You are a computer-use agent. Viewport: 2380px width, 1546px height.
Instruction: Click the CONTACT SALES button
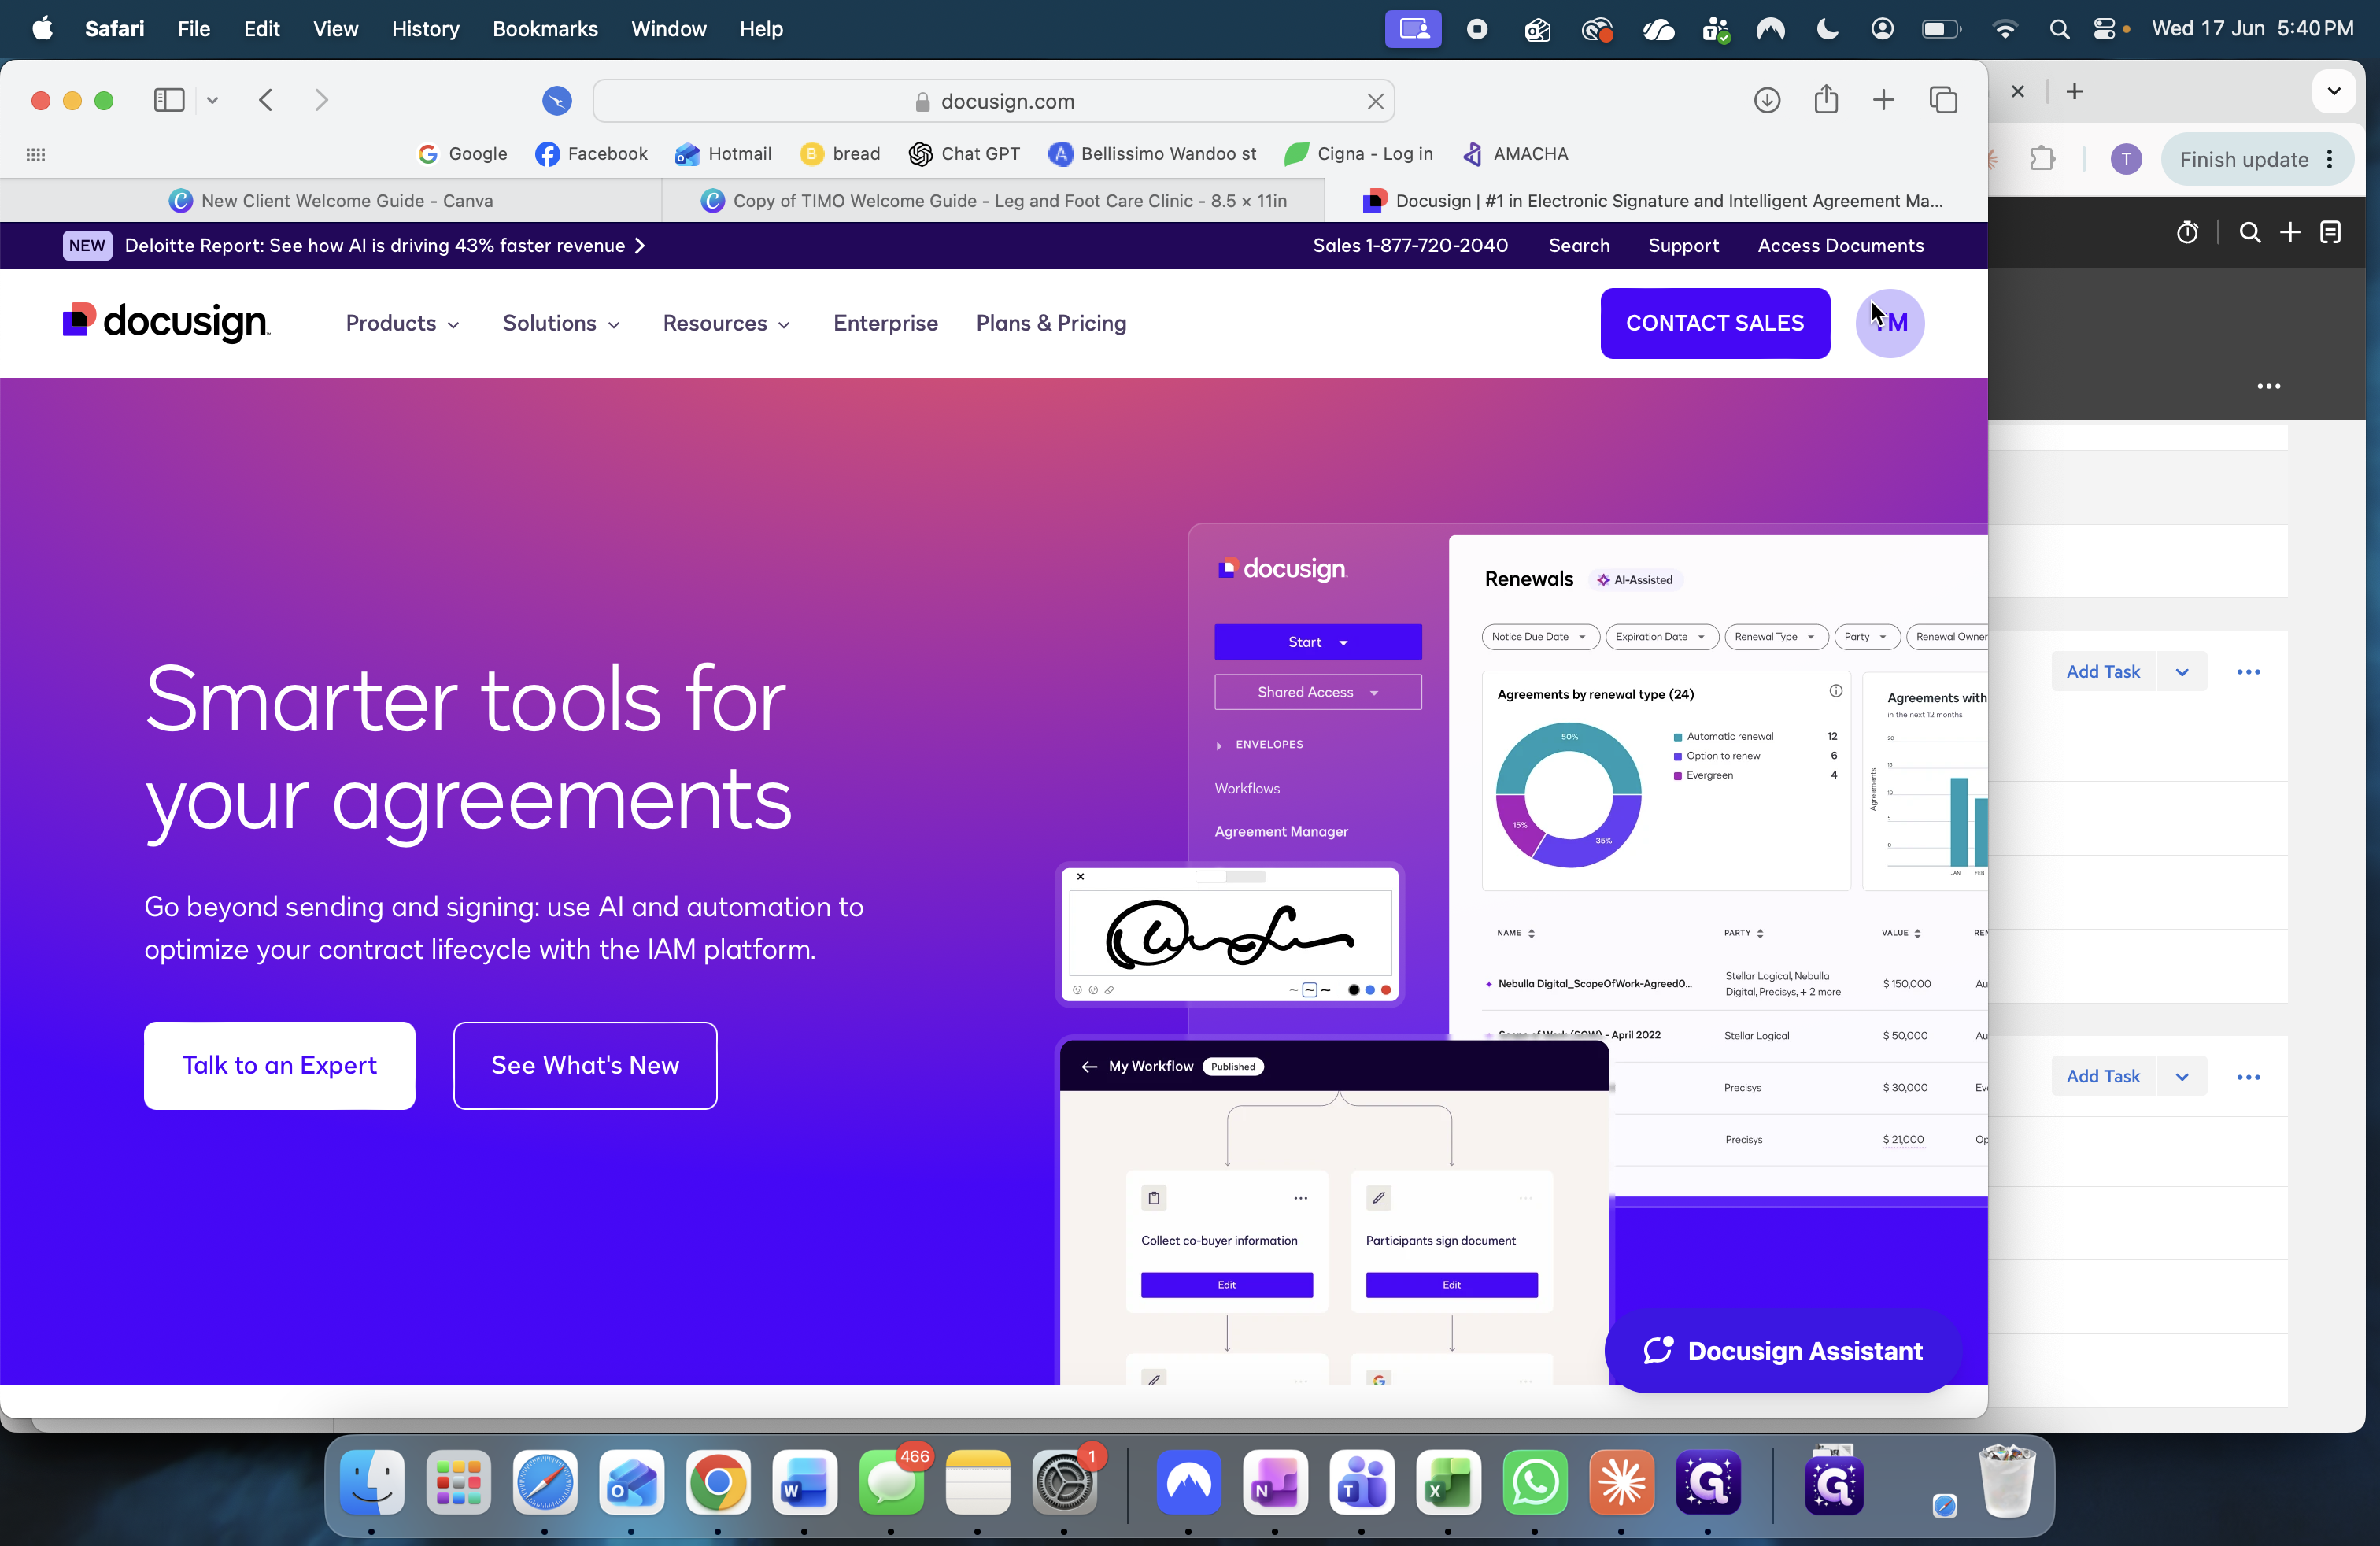click(1715, 324)
